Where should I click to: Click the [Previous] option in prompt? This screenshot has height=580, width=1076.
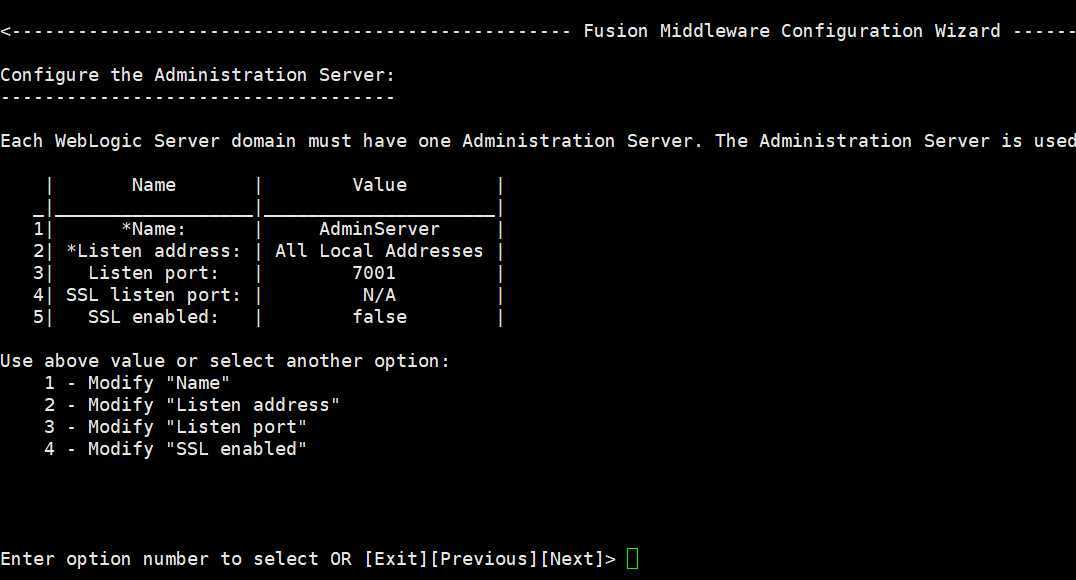pos(484,559)
